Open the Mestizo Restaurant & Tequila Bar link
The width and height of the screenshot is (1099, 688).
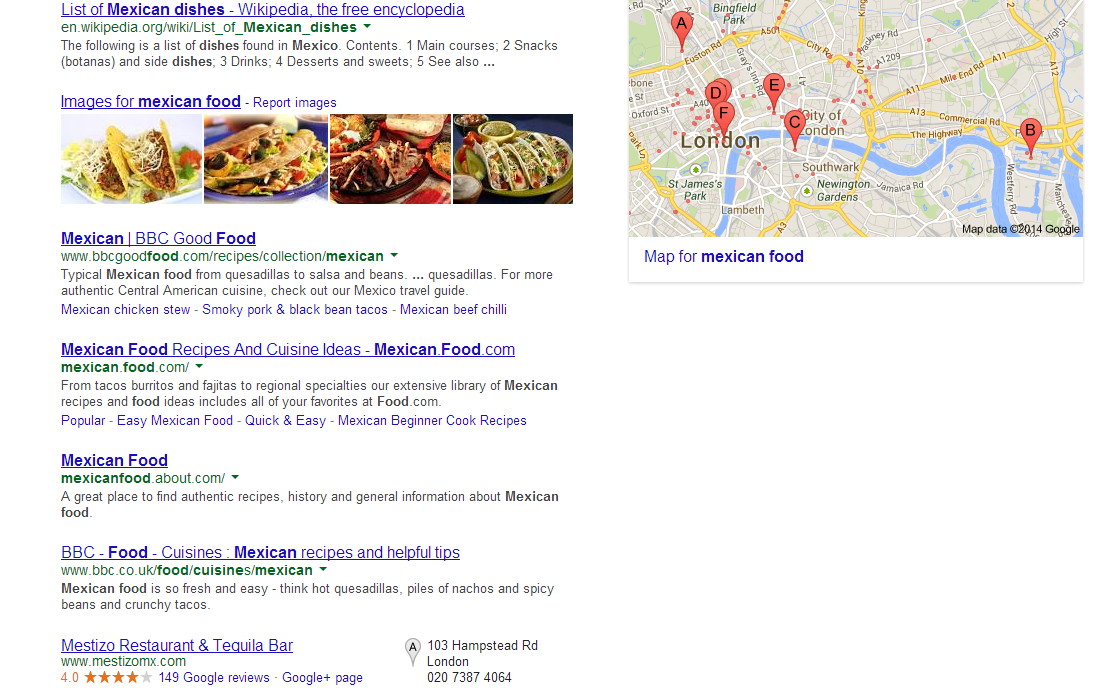pos(177,645)
